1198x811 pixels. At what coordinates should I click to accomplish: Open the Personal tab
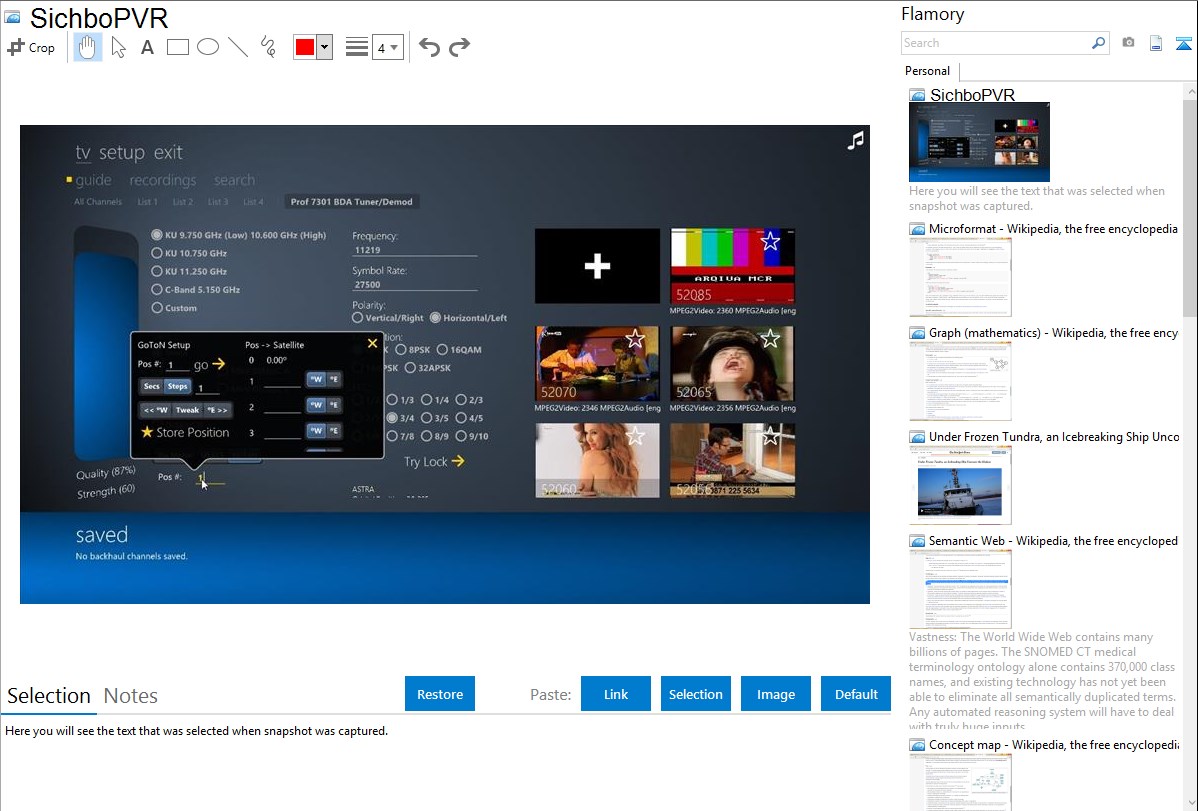click(927, 71)
